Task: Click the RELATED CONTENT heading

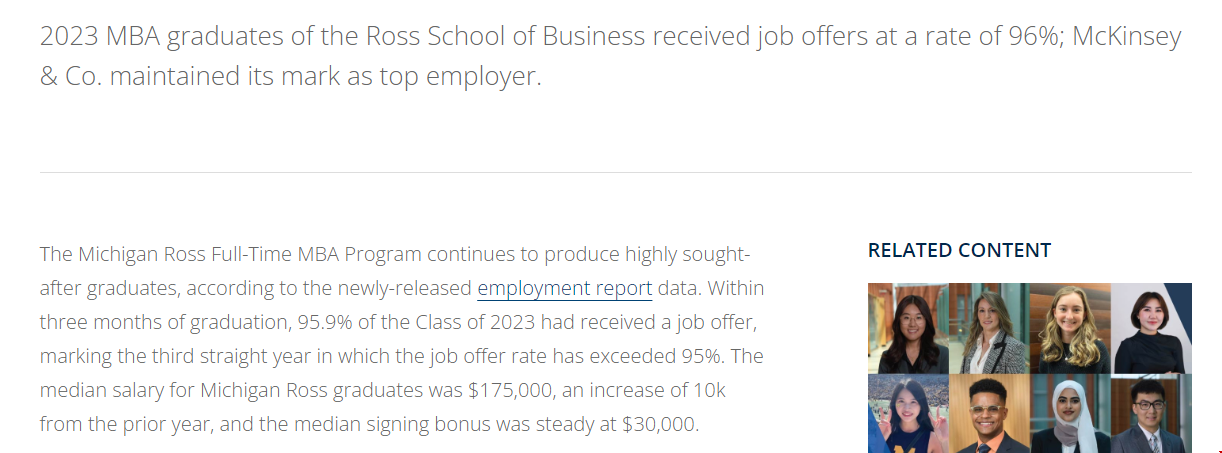Action: pos(959,250)
